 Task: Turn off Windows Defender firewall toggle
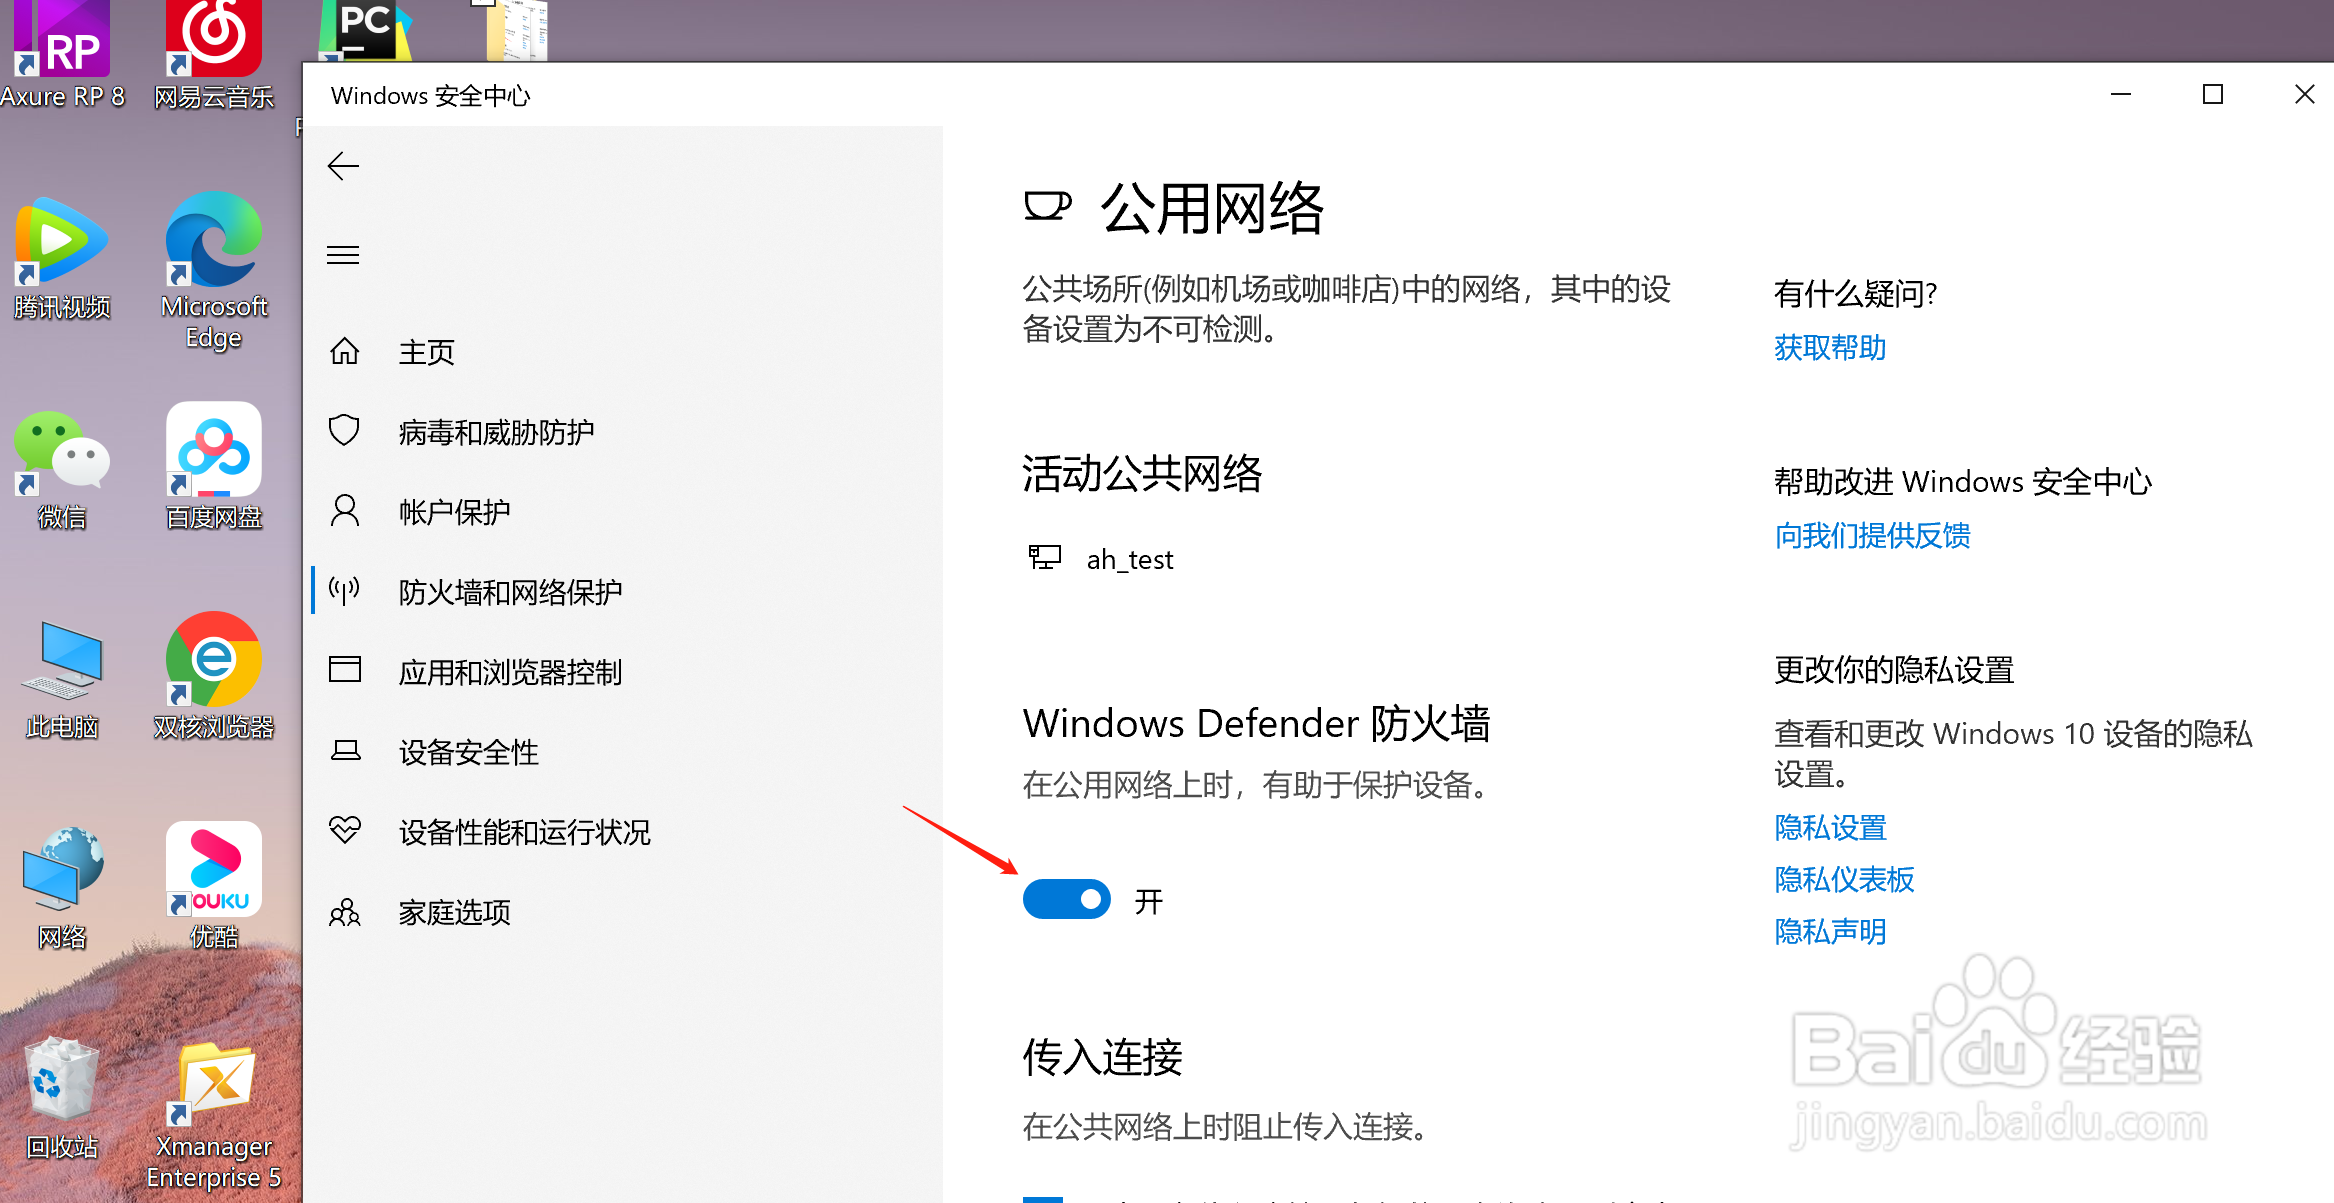coord(1066,900)
